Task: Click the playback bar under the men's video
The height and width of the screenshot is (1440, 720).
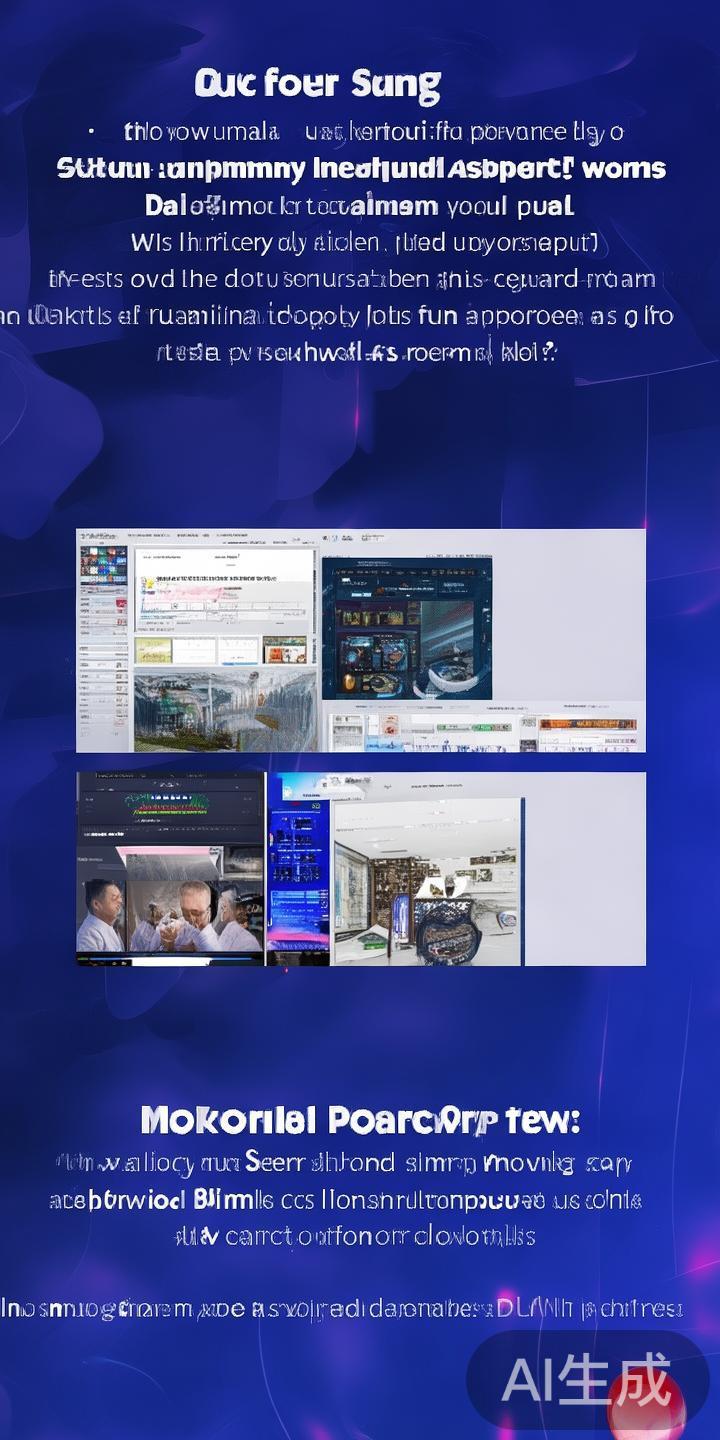Action: coord(170,960)
